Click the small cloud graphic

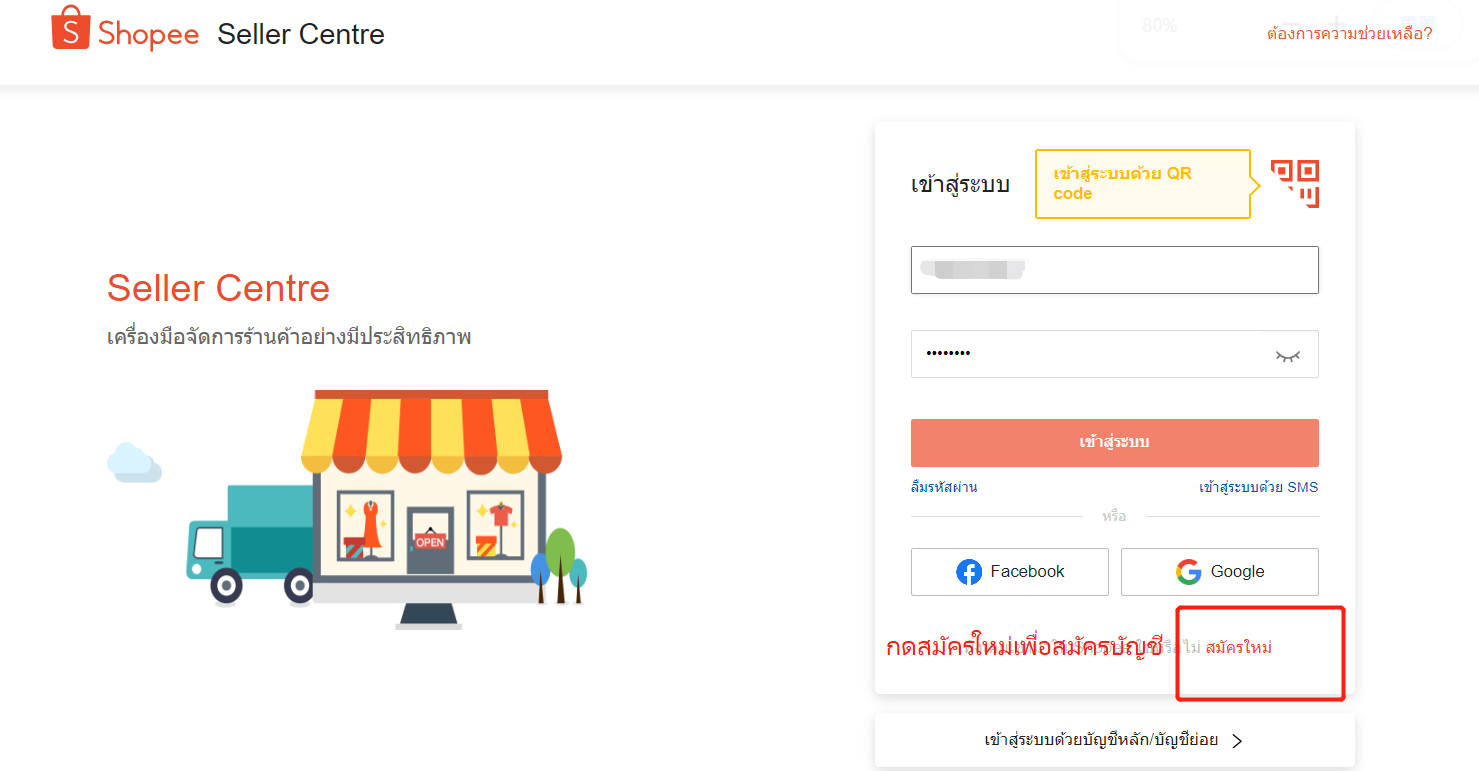(134, 463)
